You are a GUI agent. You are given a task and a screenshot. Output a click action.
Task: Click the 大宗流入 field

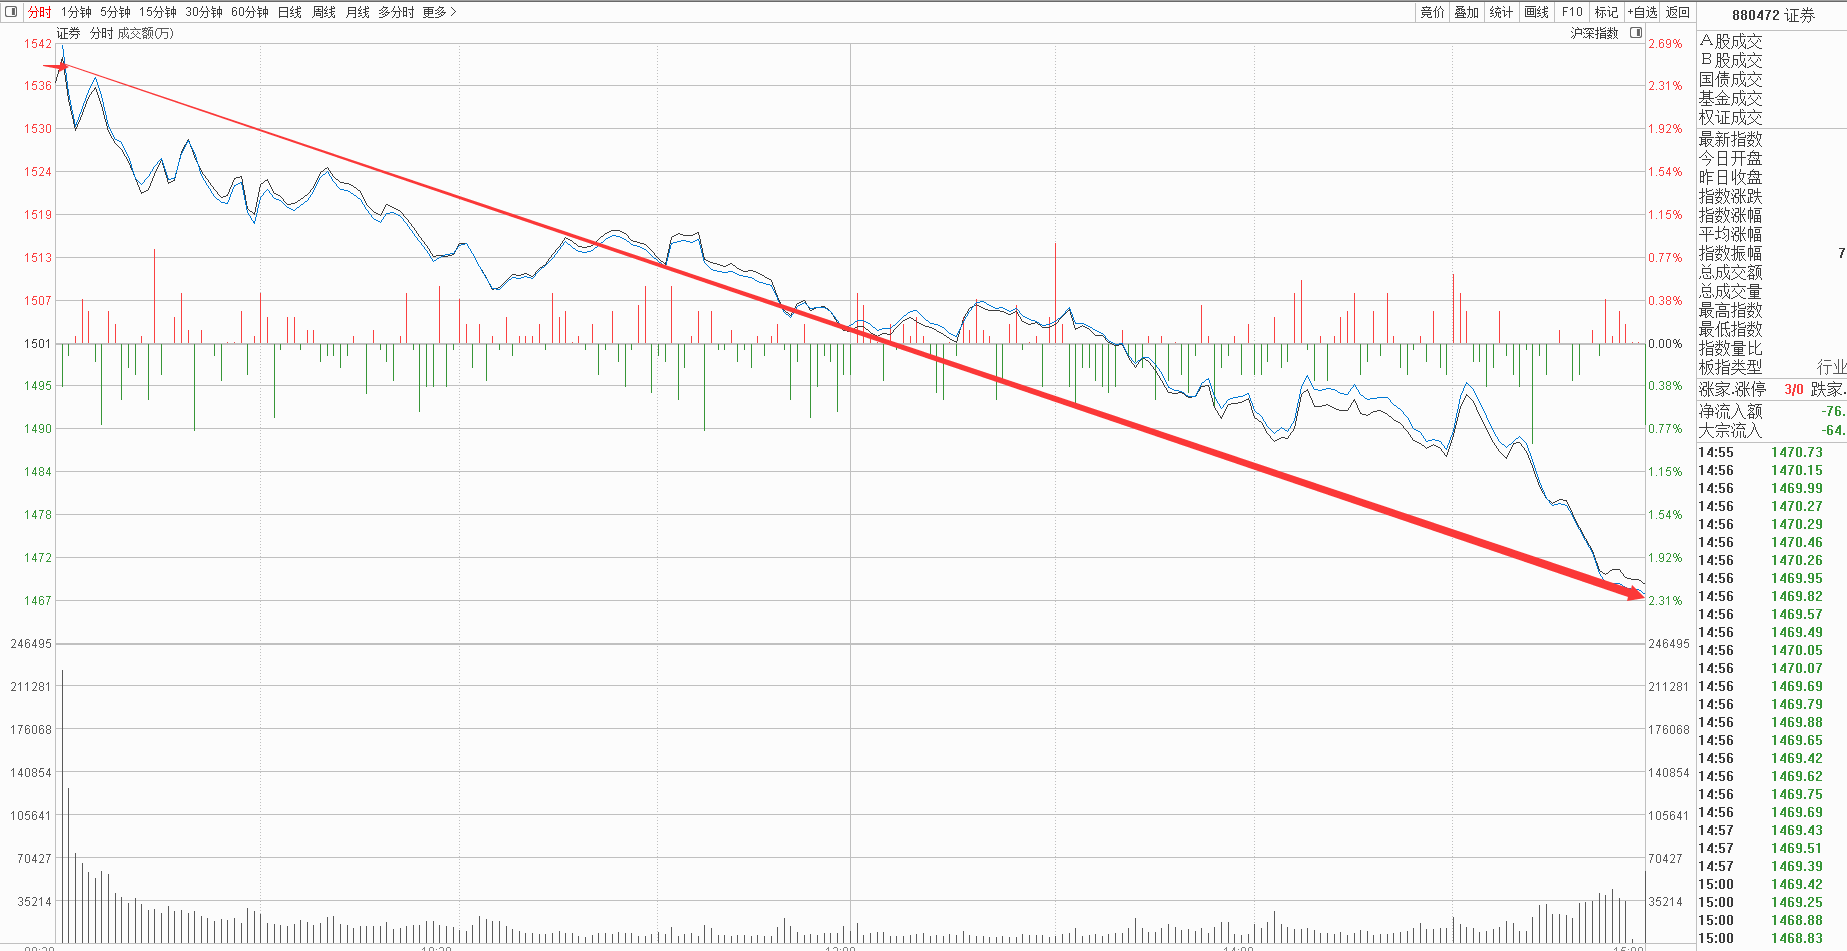click(1730, 430)
